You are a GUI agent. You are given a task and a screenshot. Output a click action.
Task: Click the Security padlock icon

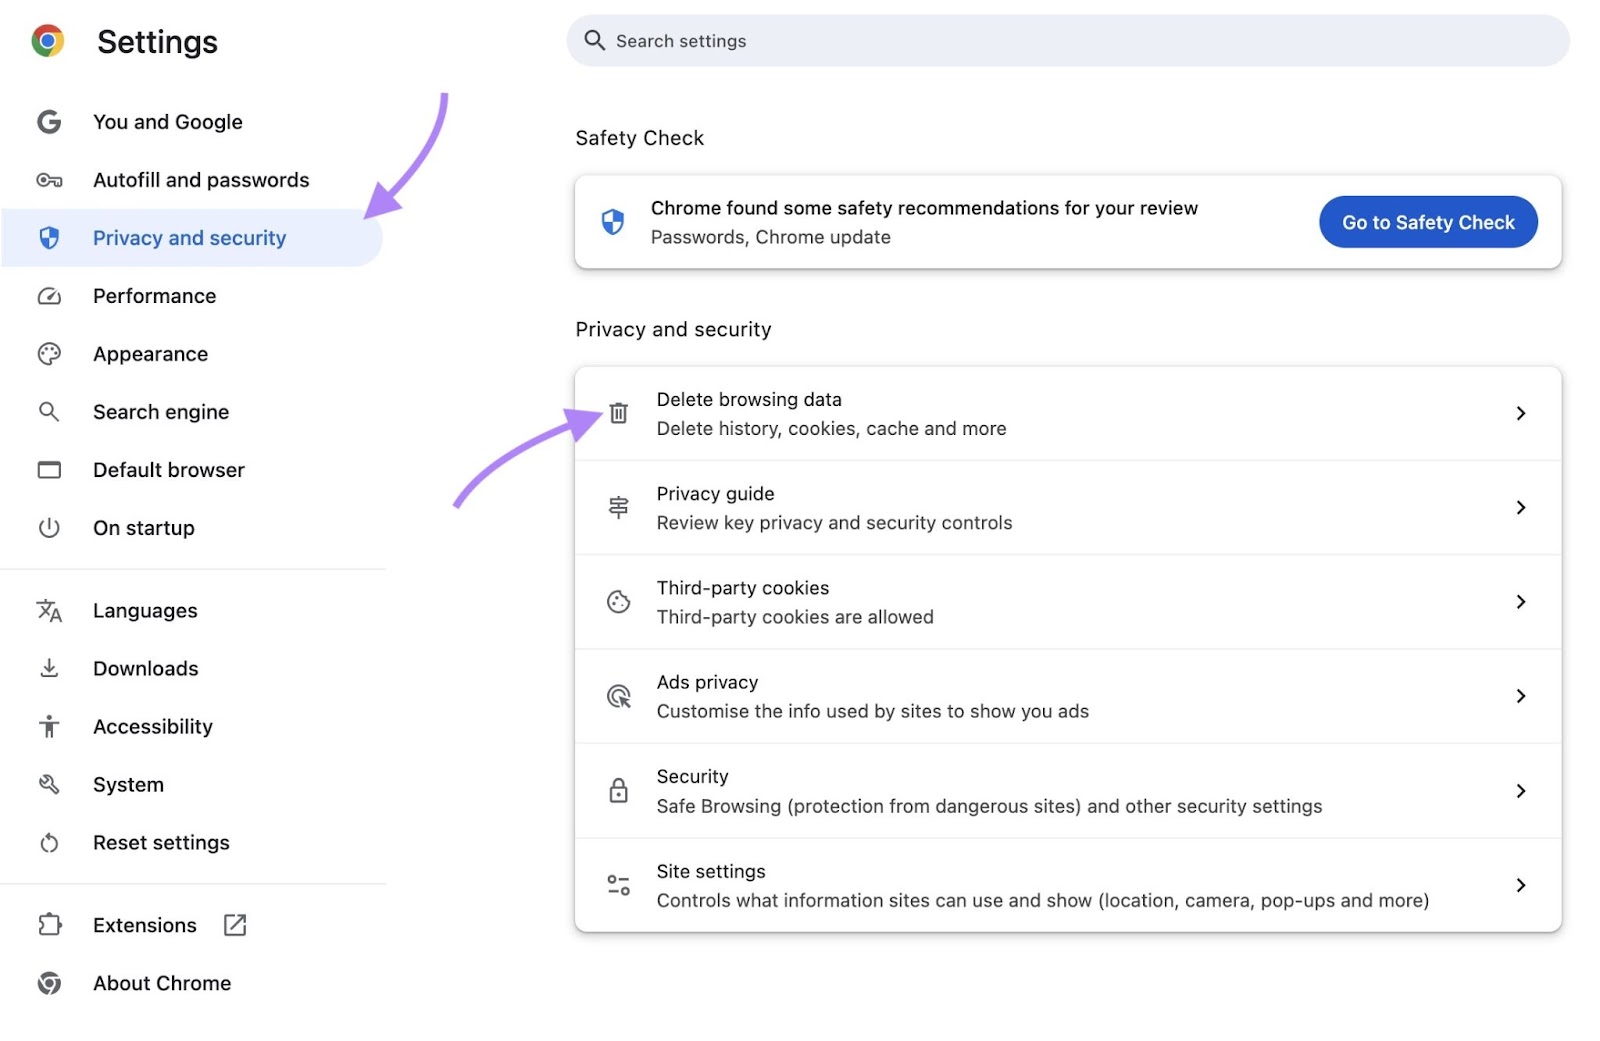click(x=619, y=790)
